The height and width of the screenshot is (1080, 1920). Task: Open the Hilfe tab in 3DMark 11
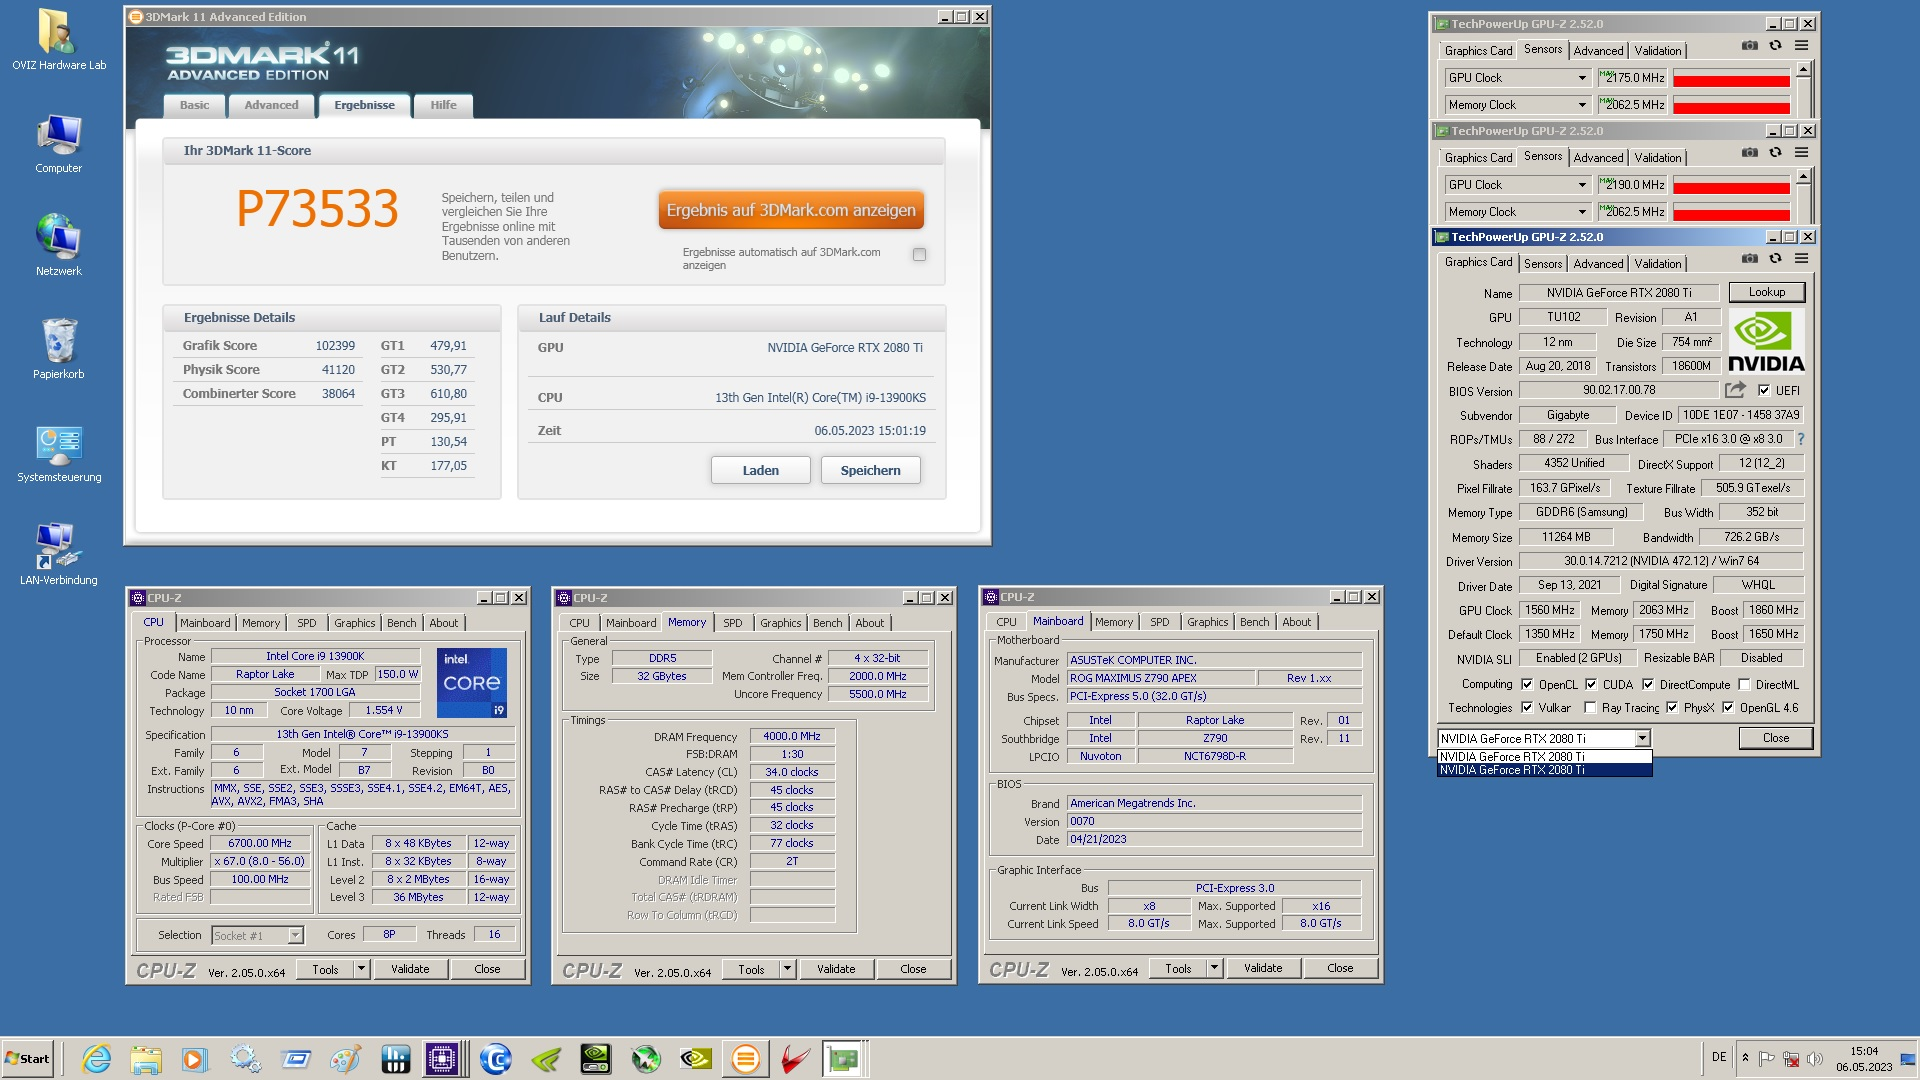click(443, 105)
